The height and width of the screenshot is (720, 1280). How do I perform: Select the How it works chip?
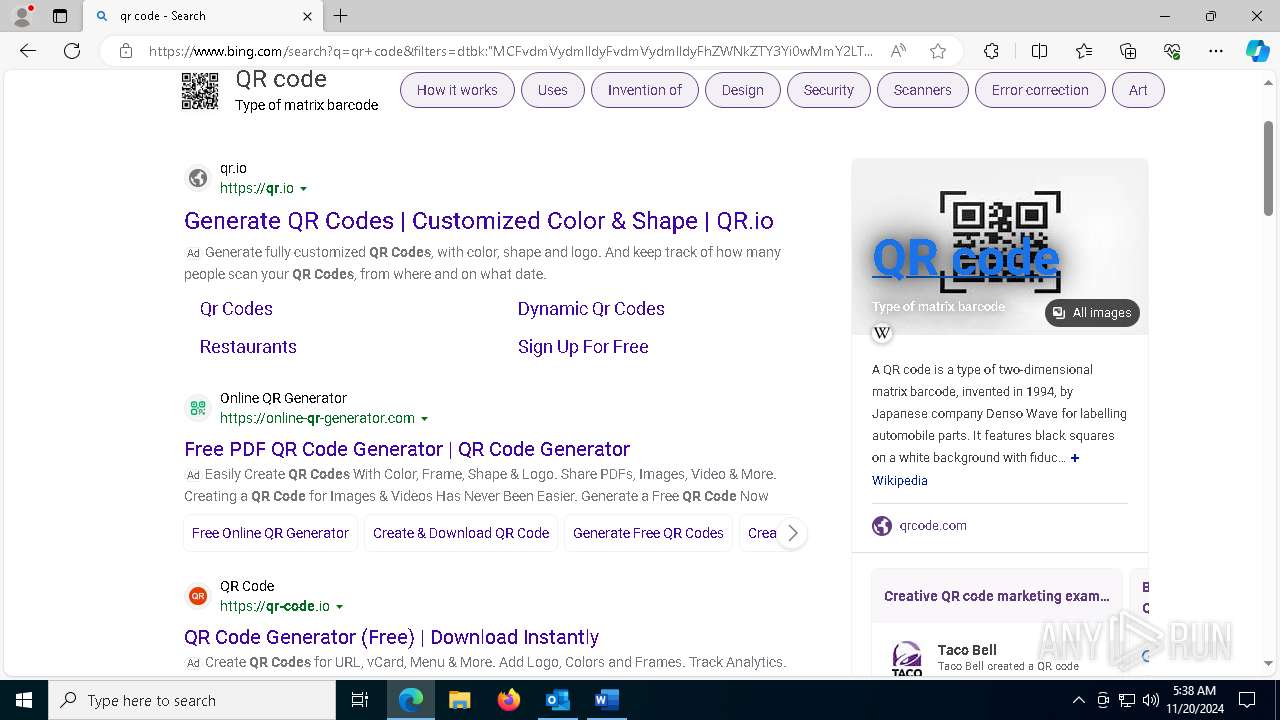[x=457, y=90]
